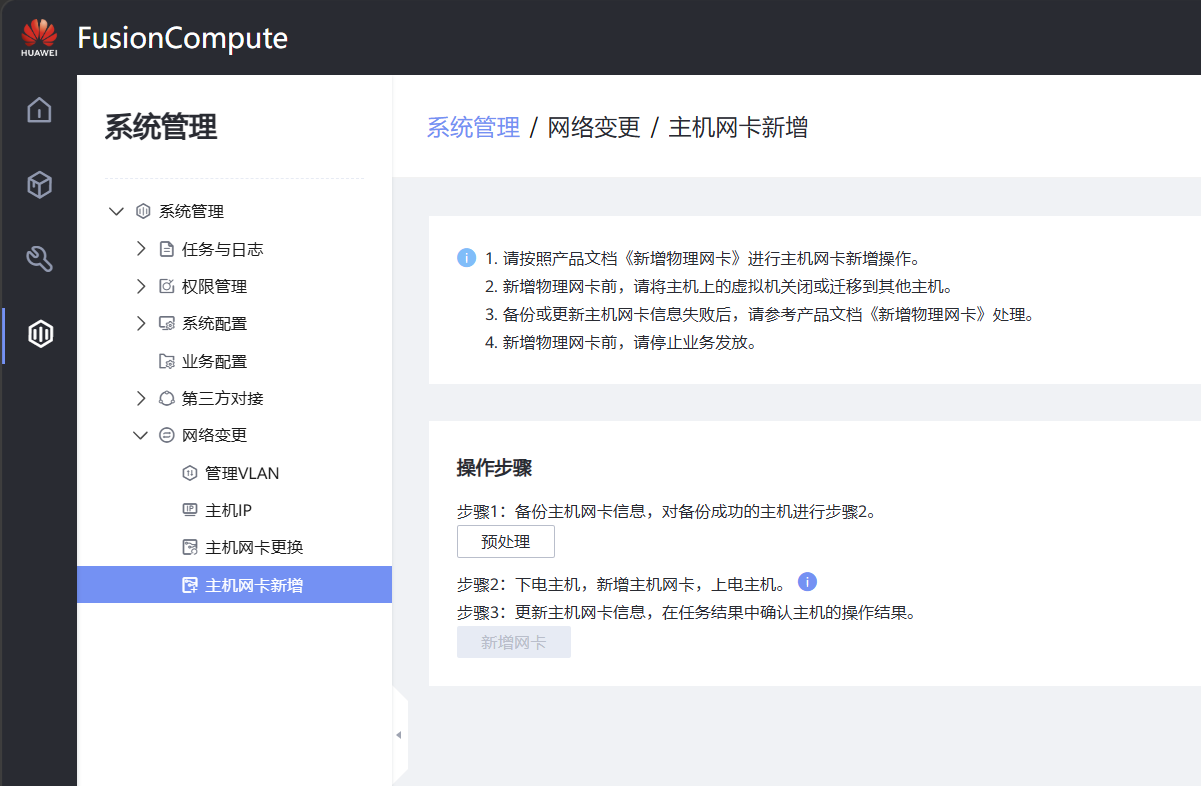Open the cube resource pool icon
This screenshot has height=786, width=1201.
click(x=39, y=184)
